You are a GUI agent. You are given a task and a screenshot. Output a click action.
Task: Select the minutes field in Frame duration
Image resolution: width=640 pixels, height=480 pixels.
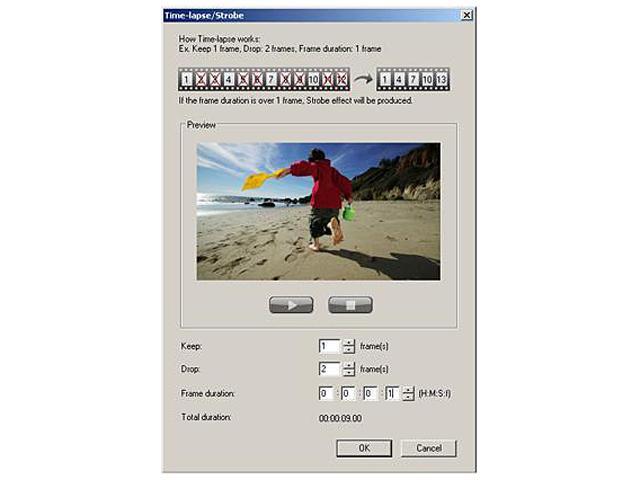click(348, 394)
